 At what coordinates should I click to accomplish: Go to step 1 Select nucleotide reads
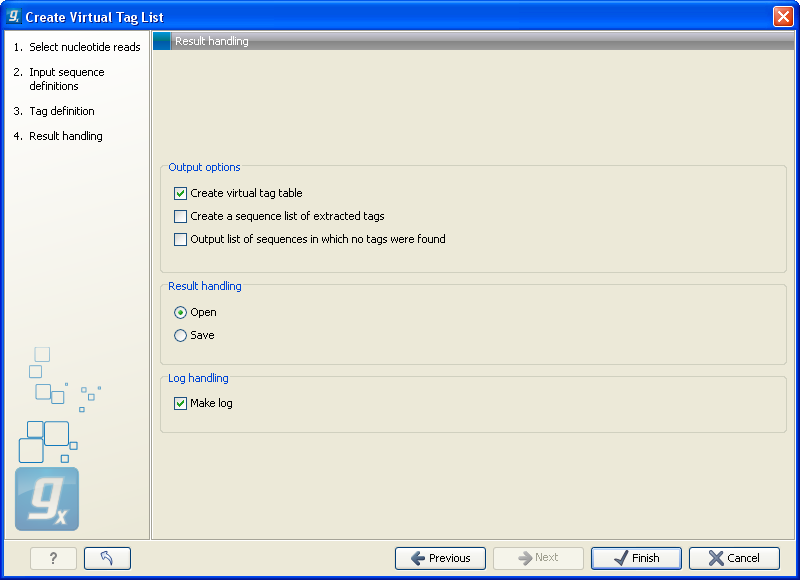84,47
